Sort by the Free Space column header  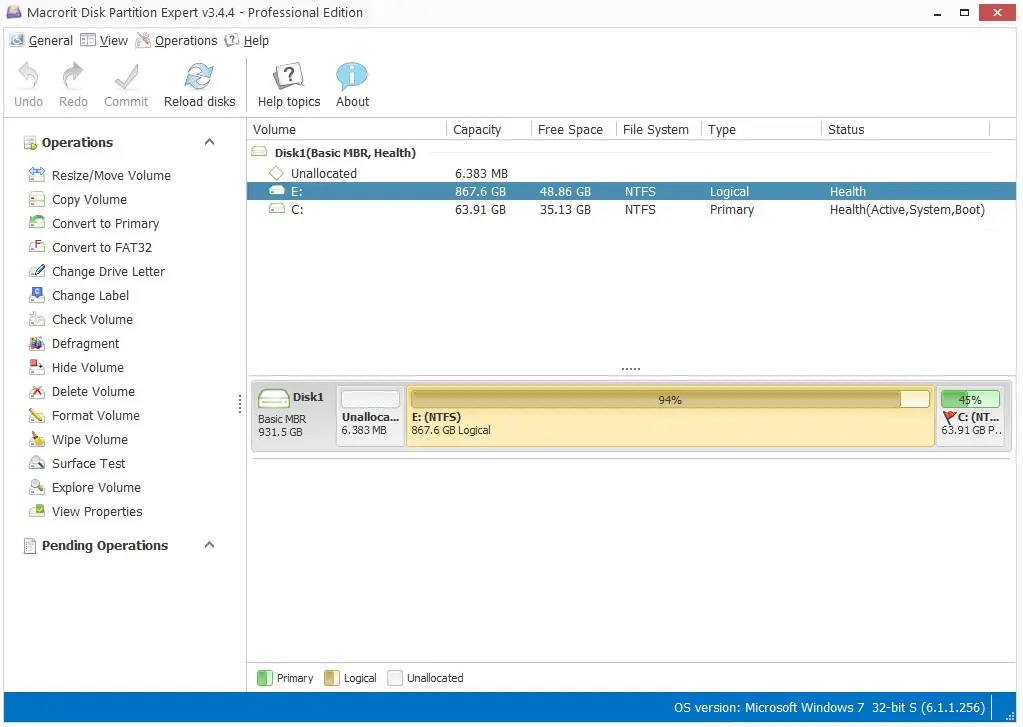574,129
